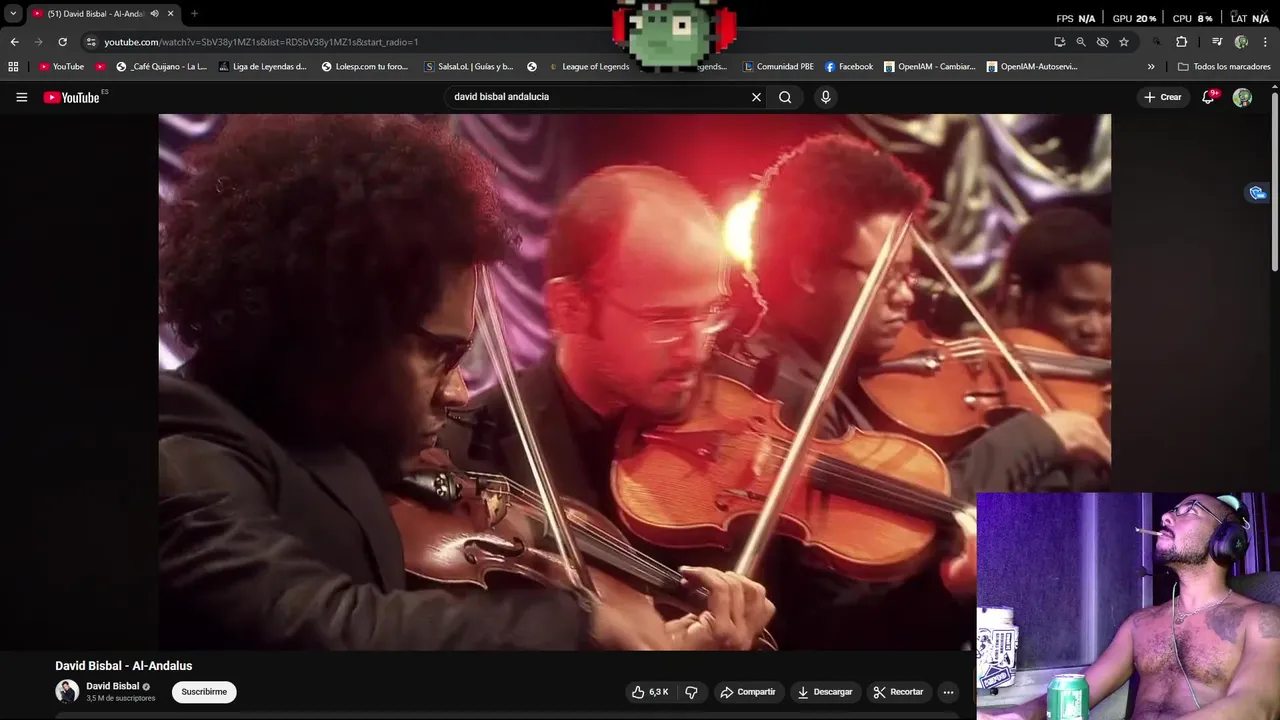Viewport: 1280px width, 720px height.
Task: Click the Recortar clip button
Action: coord(898,692)
